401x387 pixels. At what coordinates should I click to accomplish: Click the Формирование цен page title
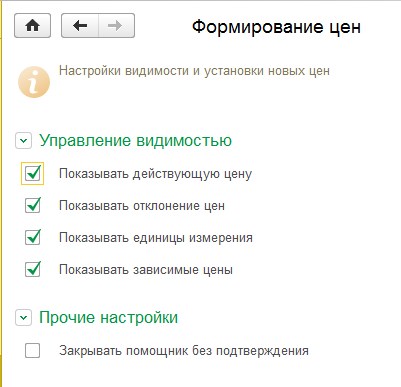coord(276,26)
